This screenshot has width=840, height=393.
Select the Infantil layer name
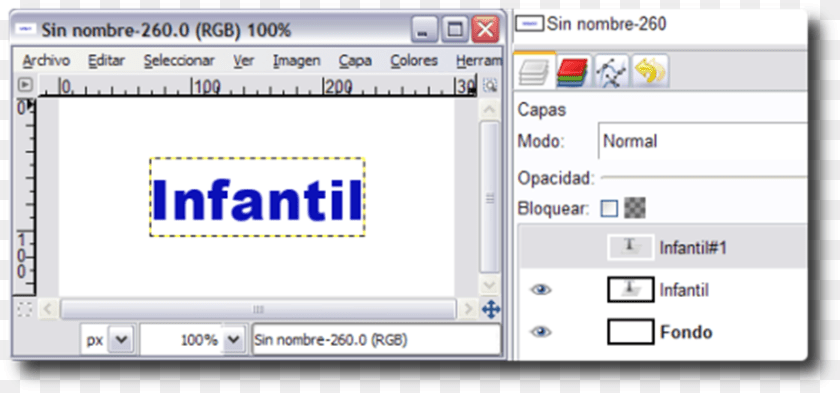click(x=684, y=291)
